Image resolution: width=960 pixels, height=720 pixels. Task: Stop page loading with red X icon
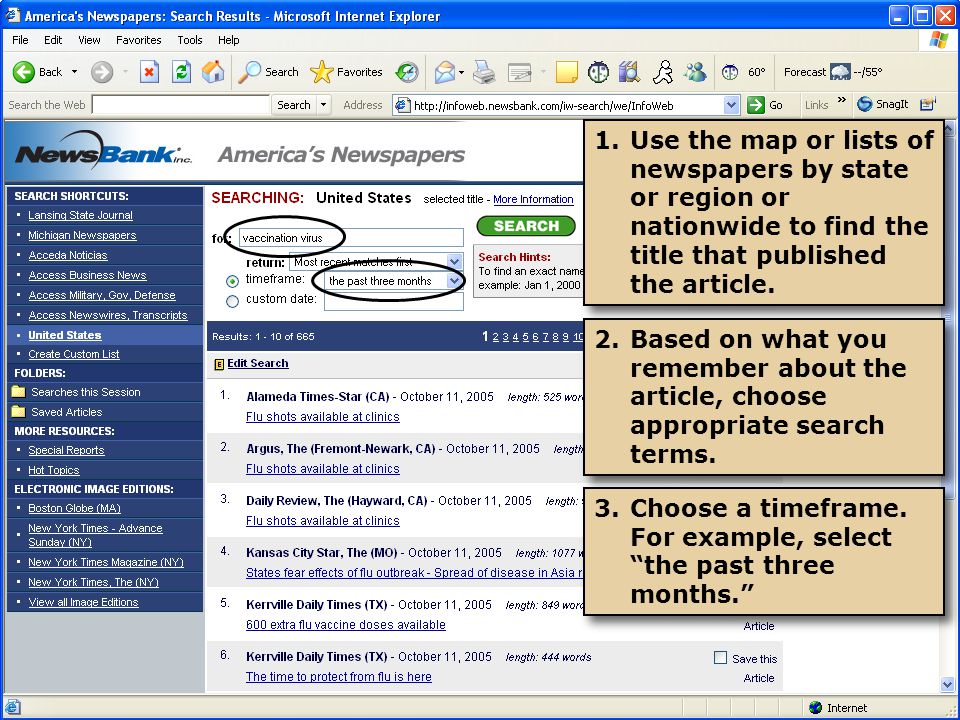(x=149, y=72)
